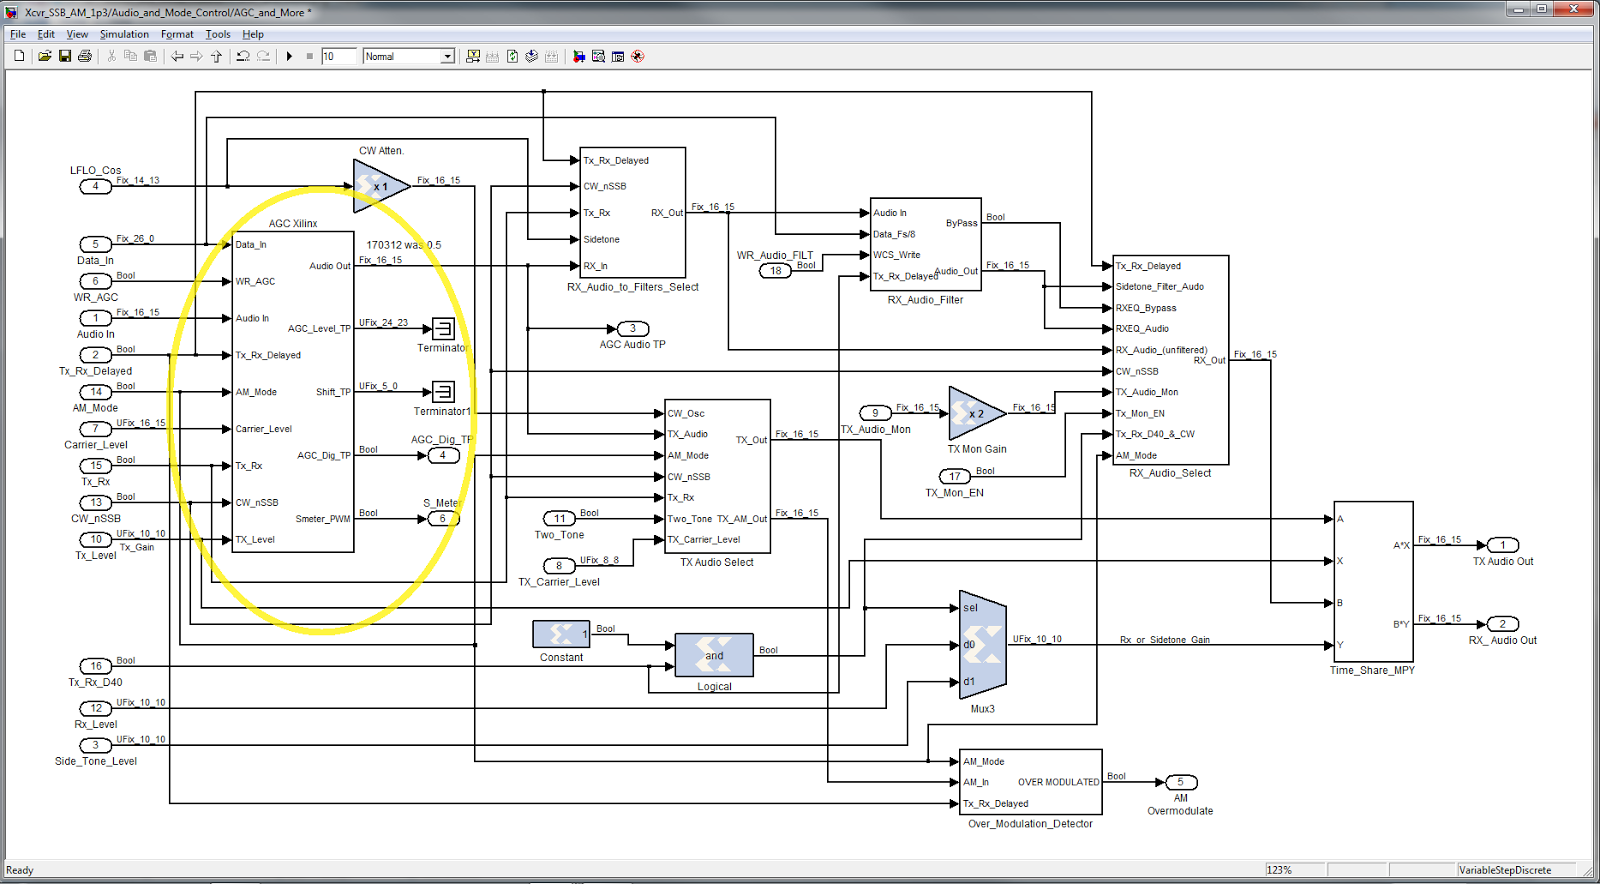Open the Format menu
The image size is (1600, 884).
(177, 34)
